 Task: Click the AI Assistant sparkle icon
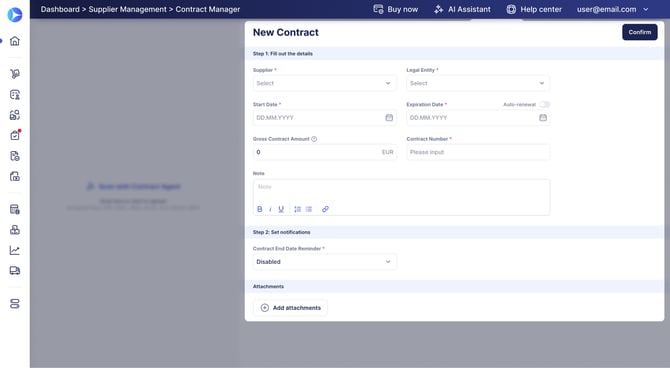(438, 9)
